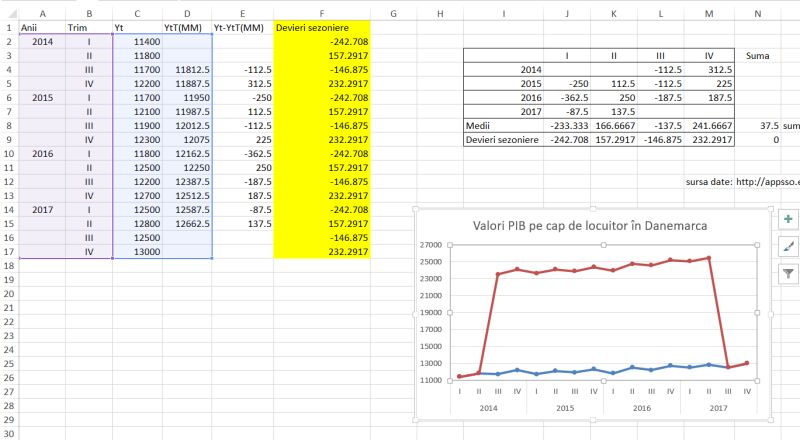Screen dimensions: 800x440
Task: Select cell with year 2015 in column A
Action: [42, 97]
